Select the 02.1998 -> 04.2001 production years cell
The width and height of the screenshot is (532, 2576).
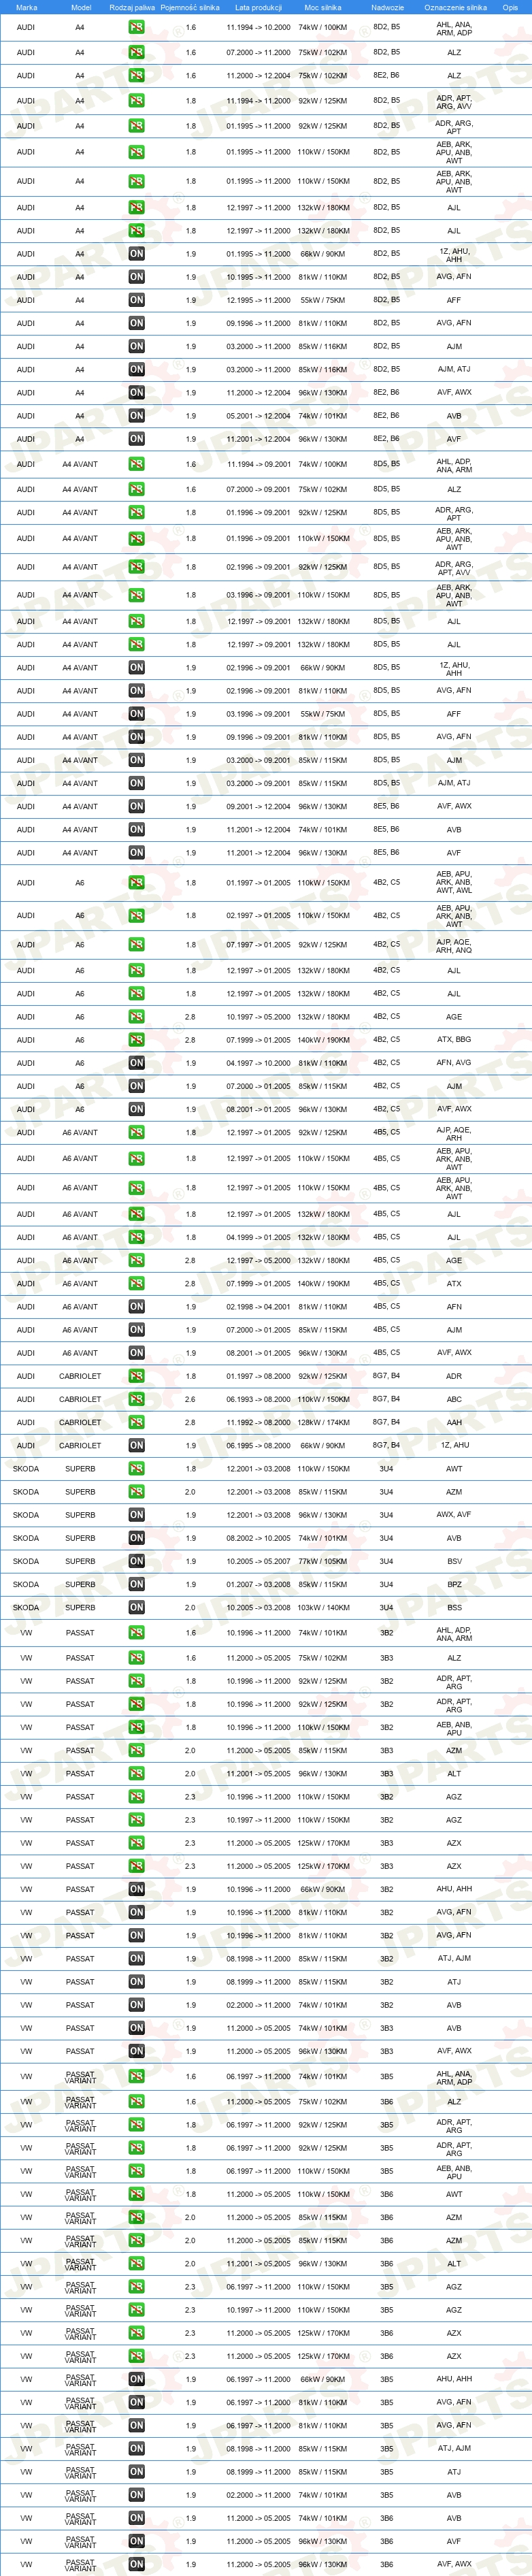coord(258,1307)
